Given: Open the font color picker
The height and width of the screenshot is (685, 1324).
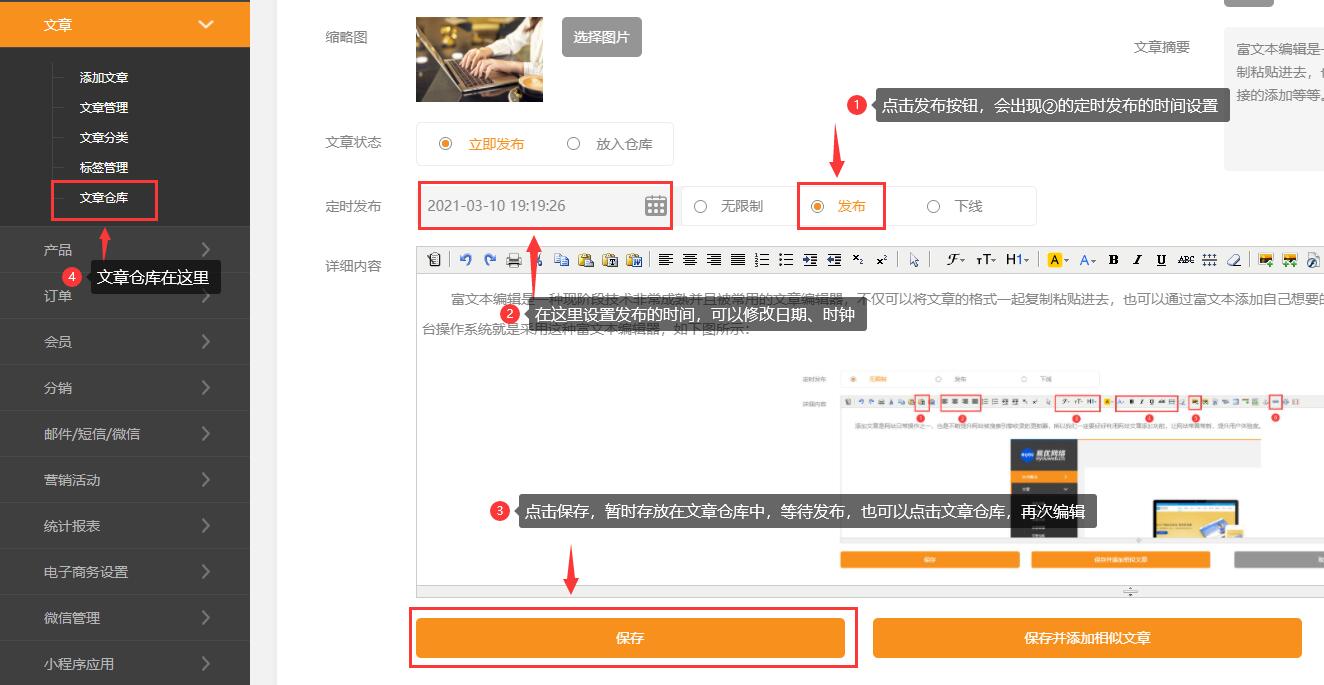Looking at the screenshot, I should (1088, 260).
